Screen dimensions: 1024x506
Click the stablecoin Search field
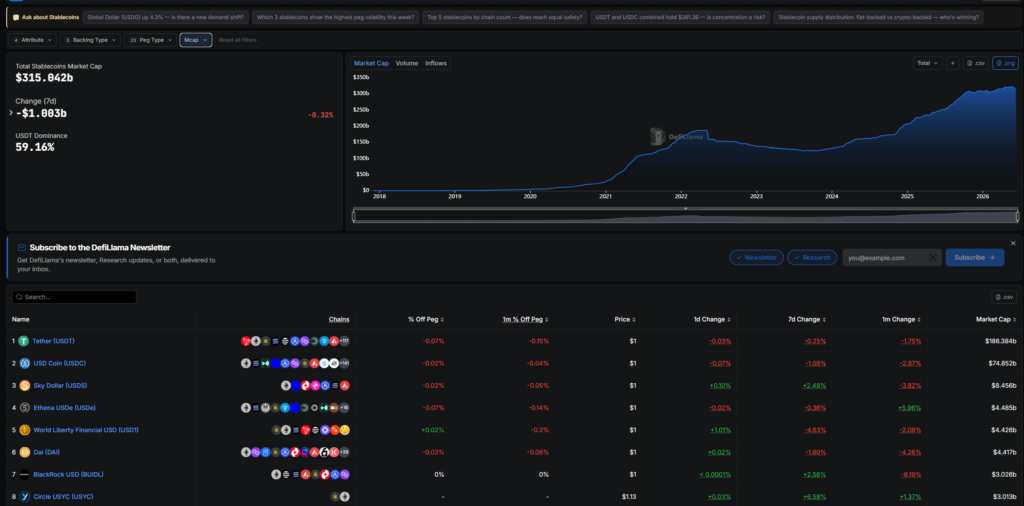[x=74, y=297]
